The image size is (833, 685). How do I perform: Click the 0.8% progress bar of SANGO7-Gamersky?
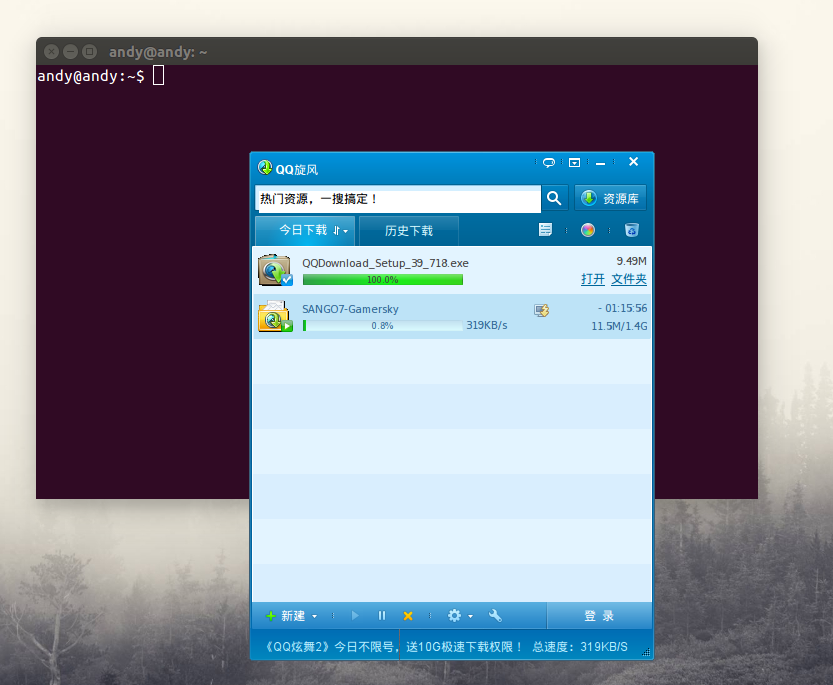pos(382,325)
